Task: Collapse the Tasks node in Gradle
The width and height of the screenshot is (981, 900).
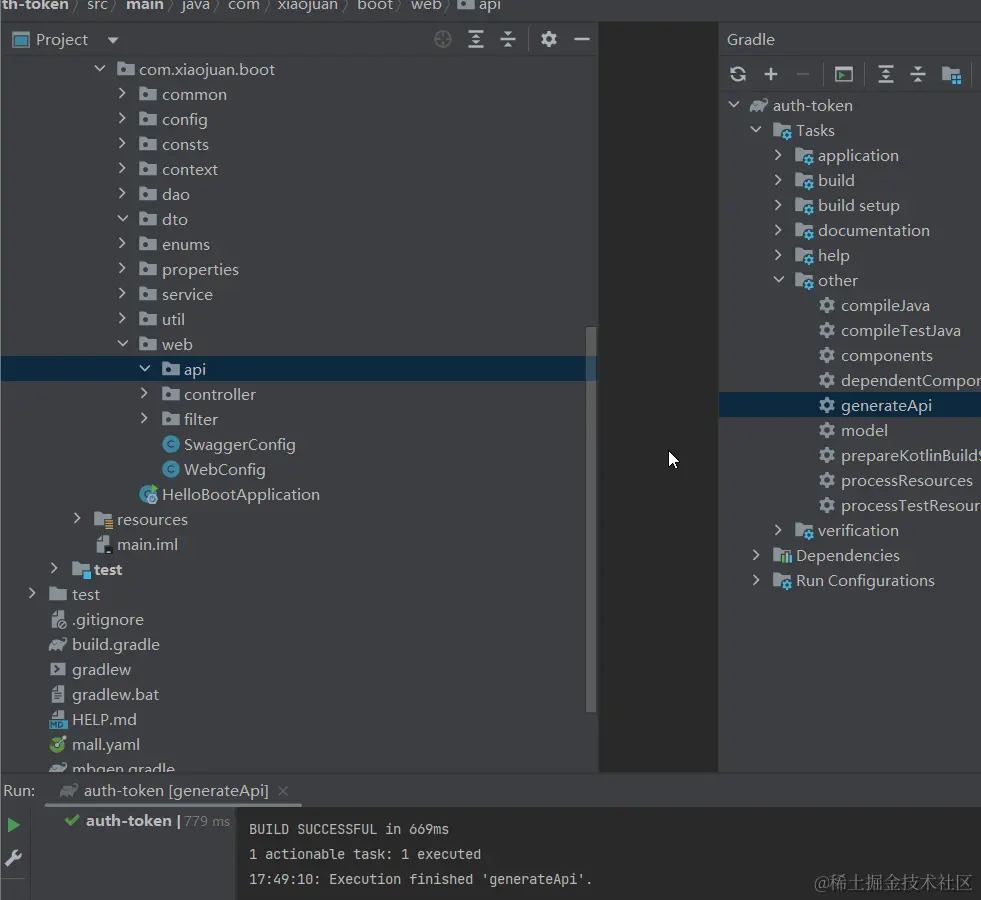Action: point(756,129)
